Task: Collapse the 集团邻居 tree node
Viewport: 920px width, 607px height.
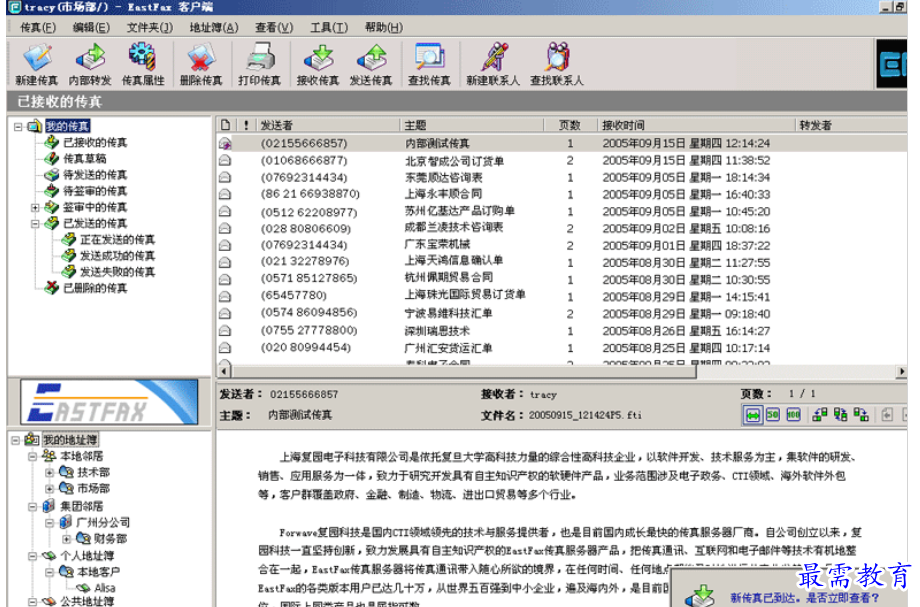Action: 33,507
